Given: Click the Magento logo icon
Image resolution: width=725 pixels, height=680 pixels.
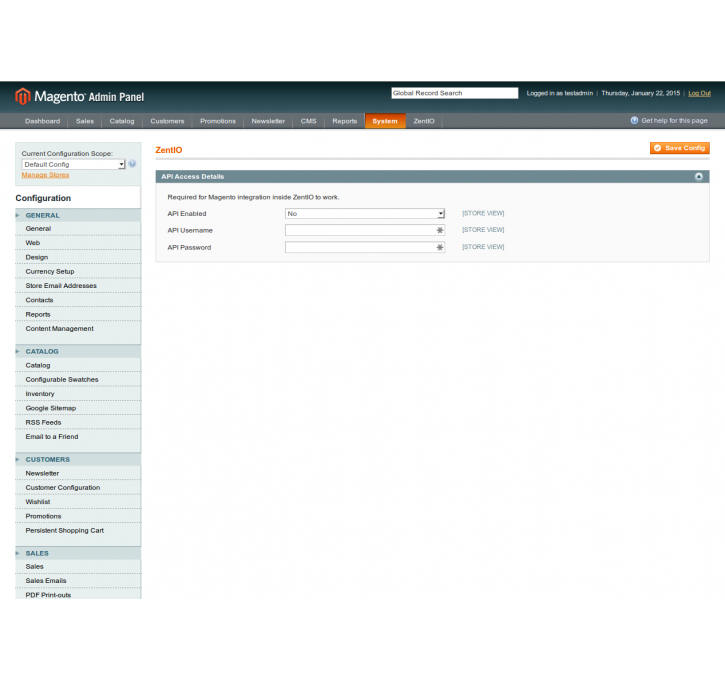Looking at the screenshot, I should (x=22, y=96).
